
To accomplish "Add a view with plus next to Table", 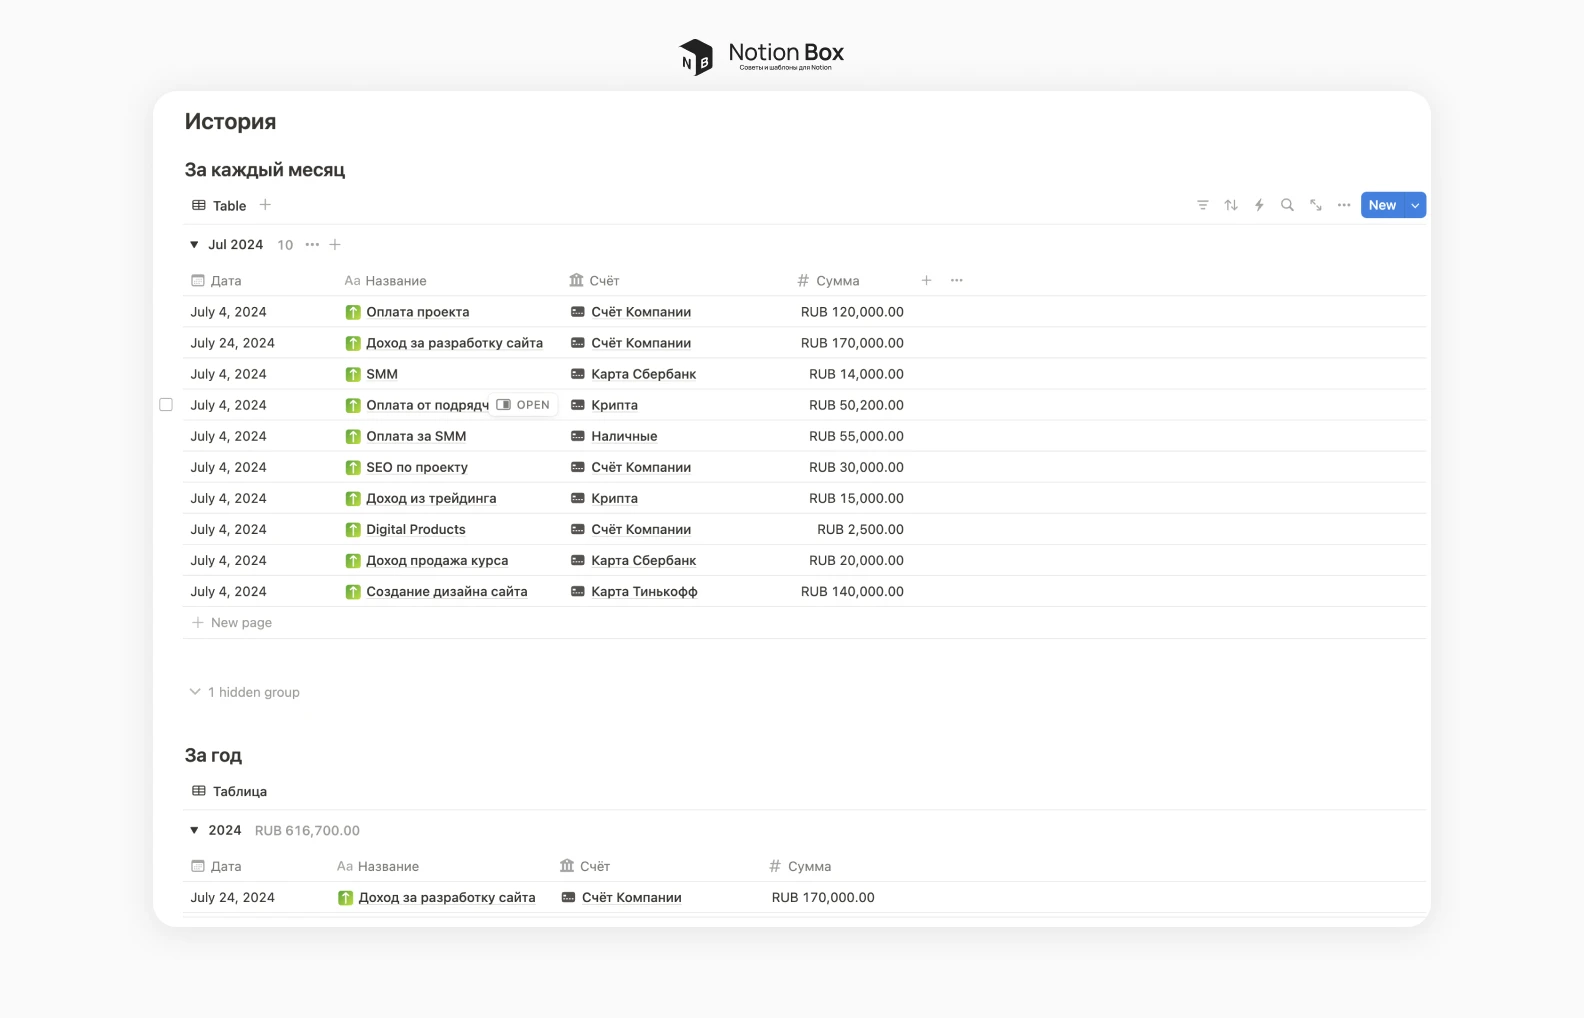I will click(265, 205).
